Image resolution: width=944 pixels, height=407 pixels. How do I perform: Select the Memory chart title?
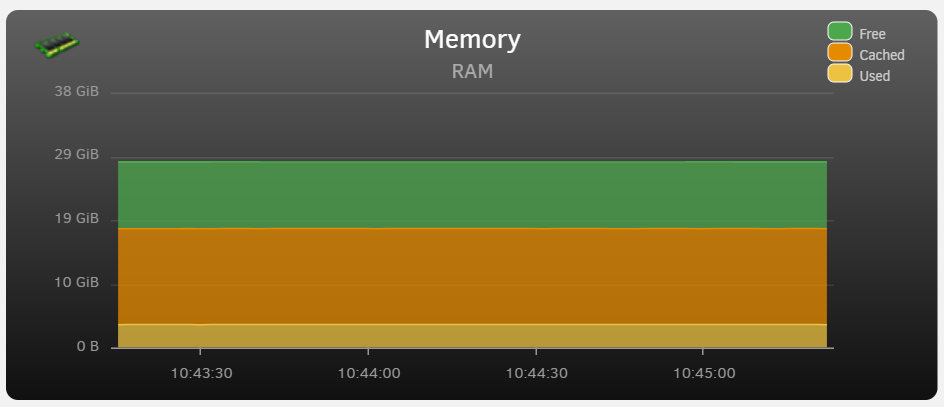(472, 40)
